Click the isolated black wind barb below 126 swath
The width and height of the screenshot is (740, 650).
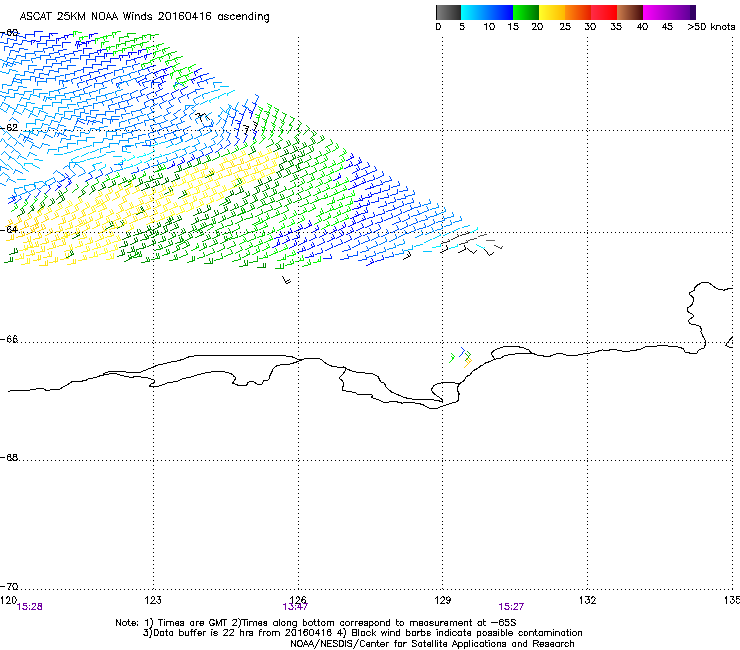pos(286,280)
